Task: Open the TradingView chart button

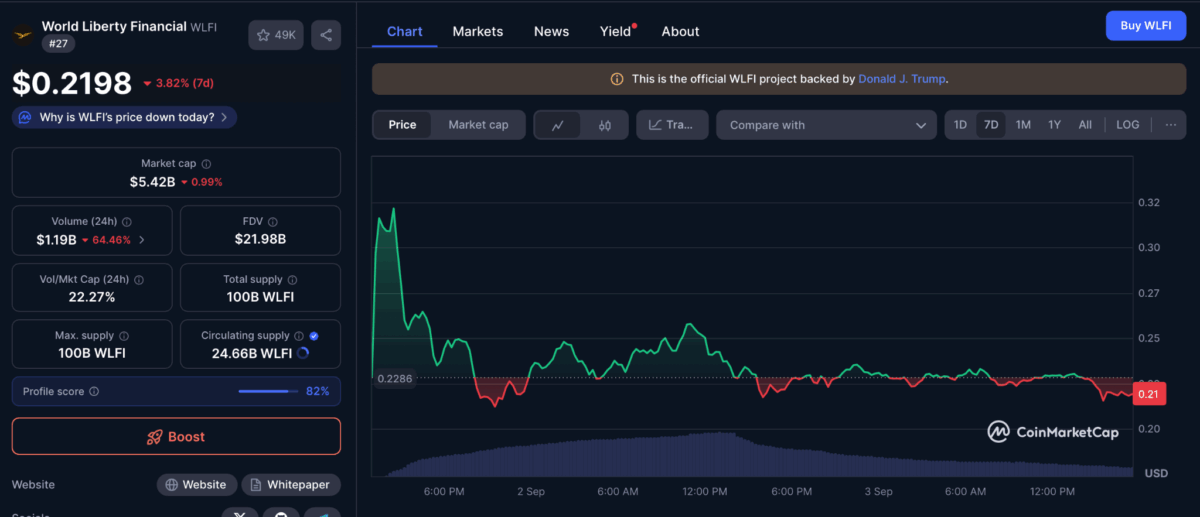Action: (672, 125)
